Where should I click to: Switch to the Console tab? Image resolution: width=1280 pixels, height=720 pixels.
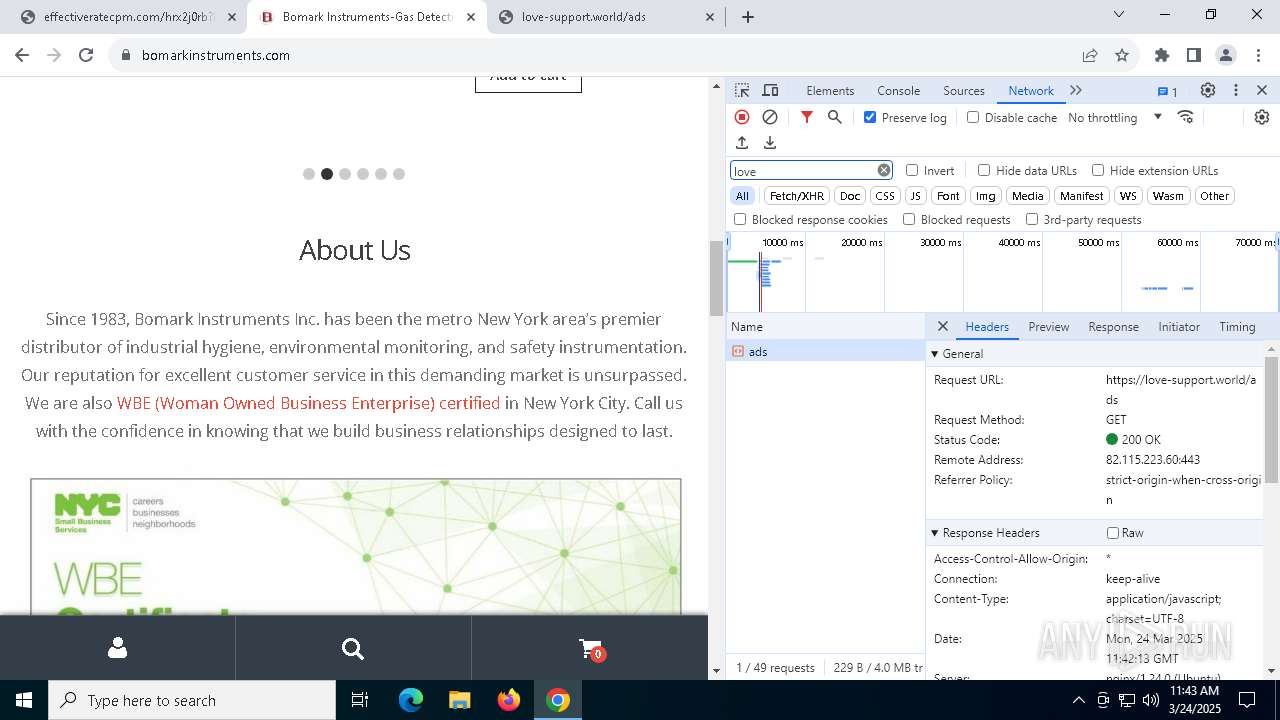(898, 90)
